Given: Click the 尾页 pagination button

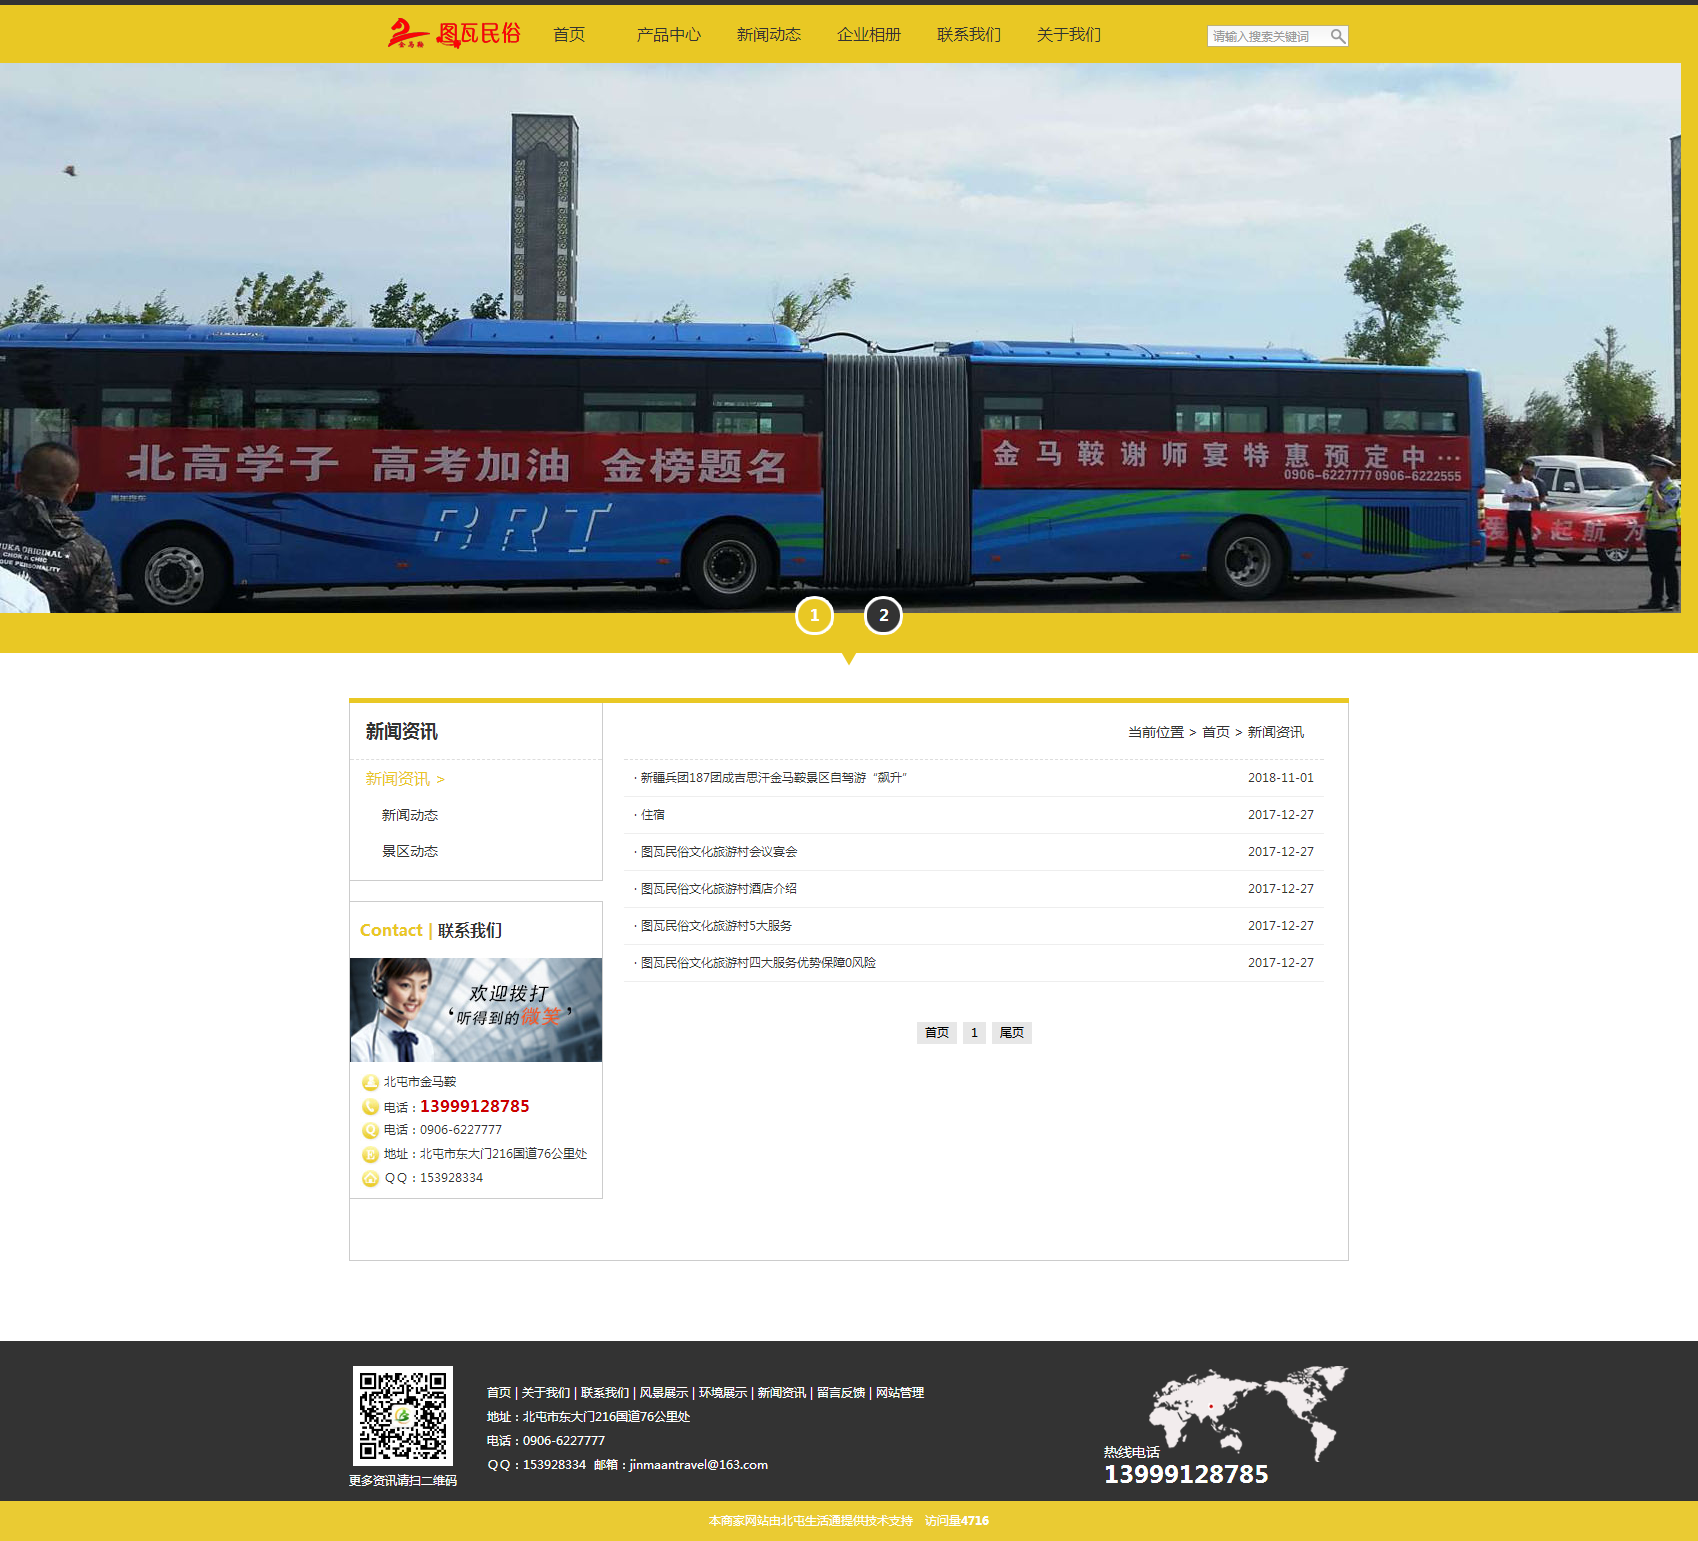Looking at the screenshot, I should (x=1011, y=1033).
